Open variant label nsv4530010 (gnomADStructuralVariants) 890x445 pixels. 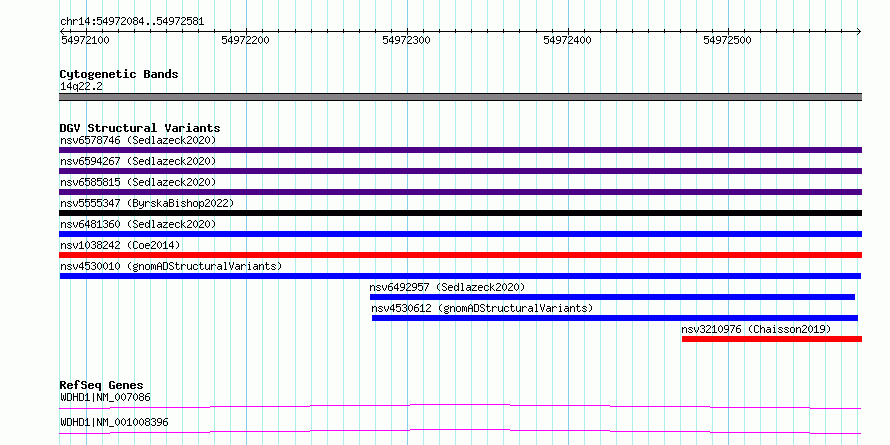pyautogui.click(x=171, y=266)
